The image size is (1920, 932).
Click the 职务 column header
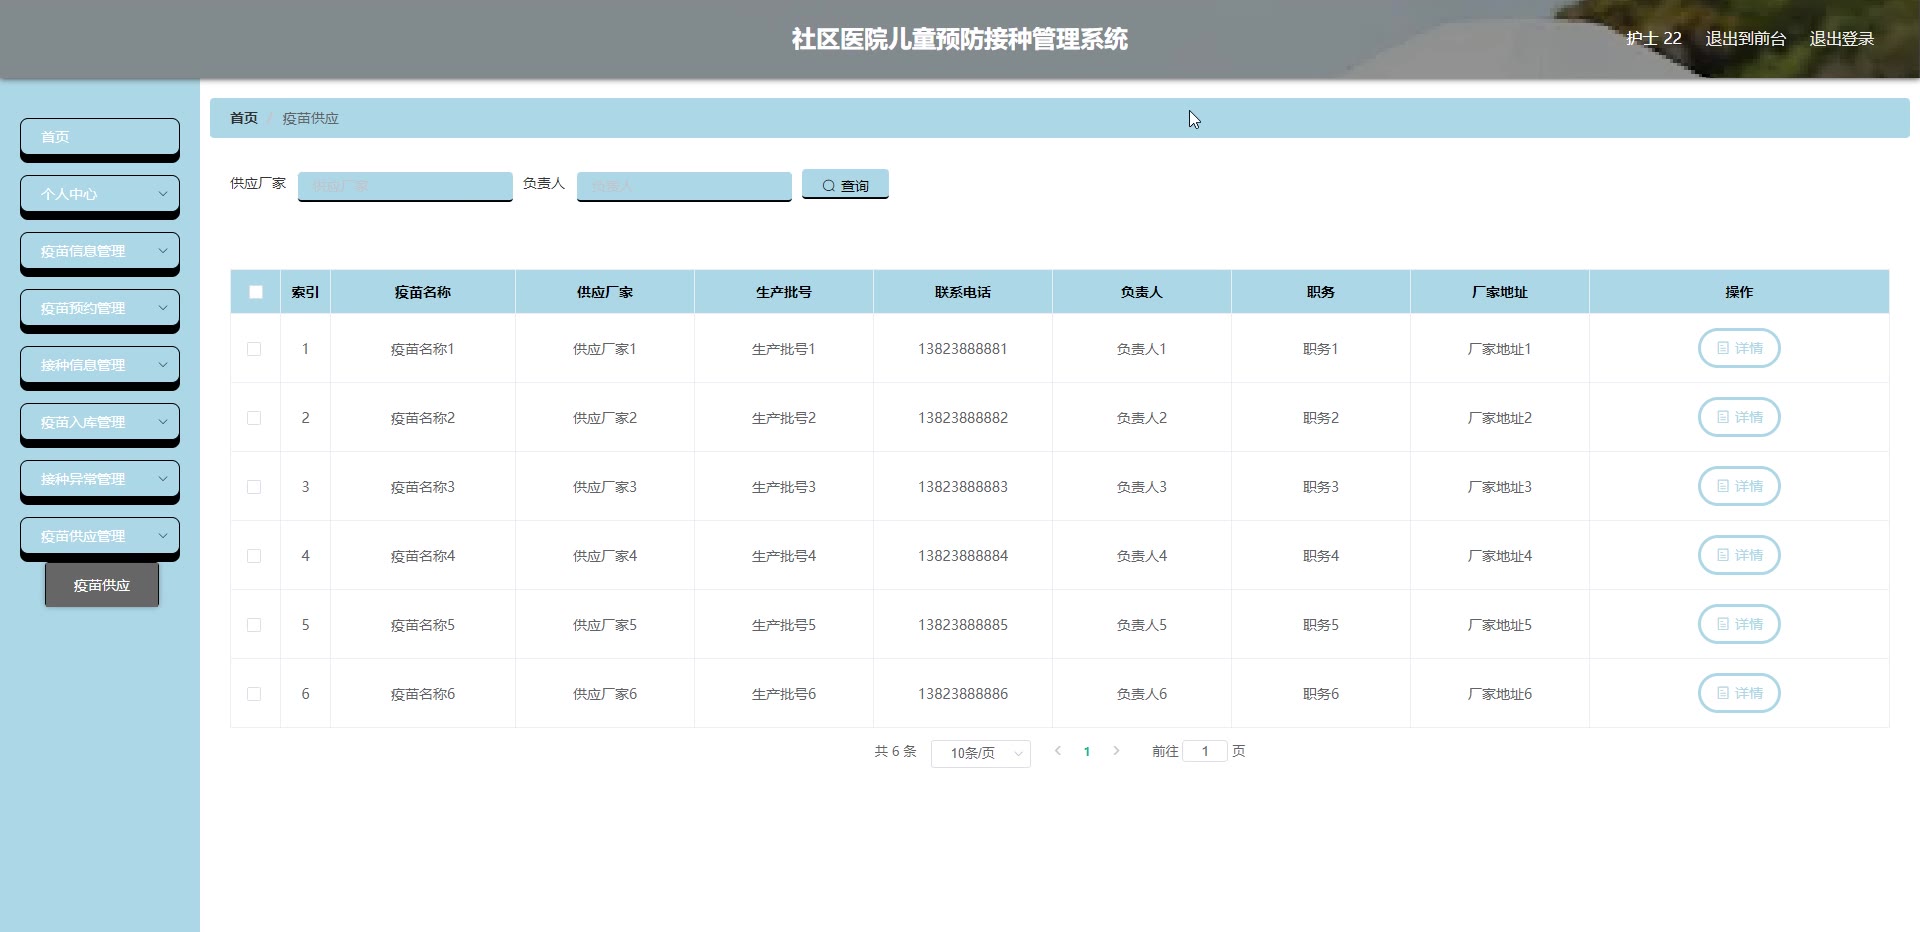[1321, 292]
